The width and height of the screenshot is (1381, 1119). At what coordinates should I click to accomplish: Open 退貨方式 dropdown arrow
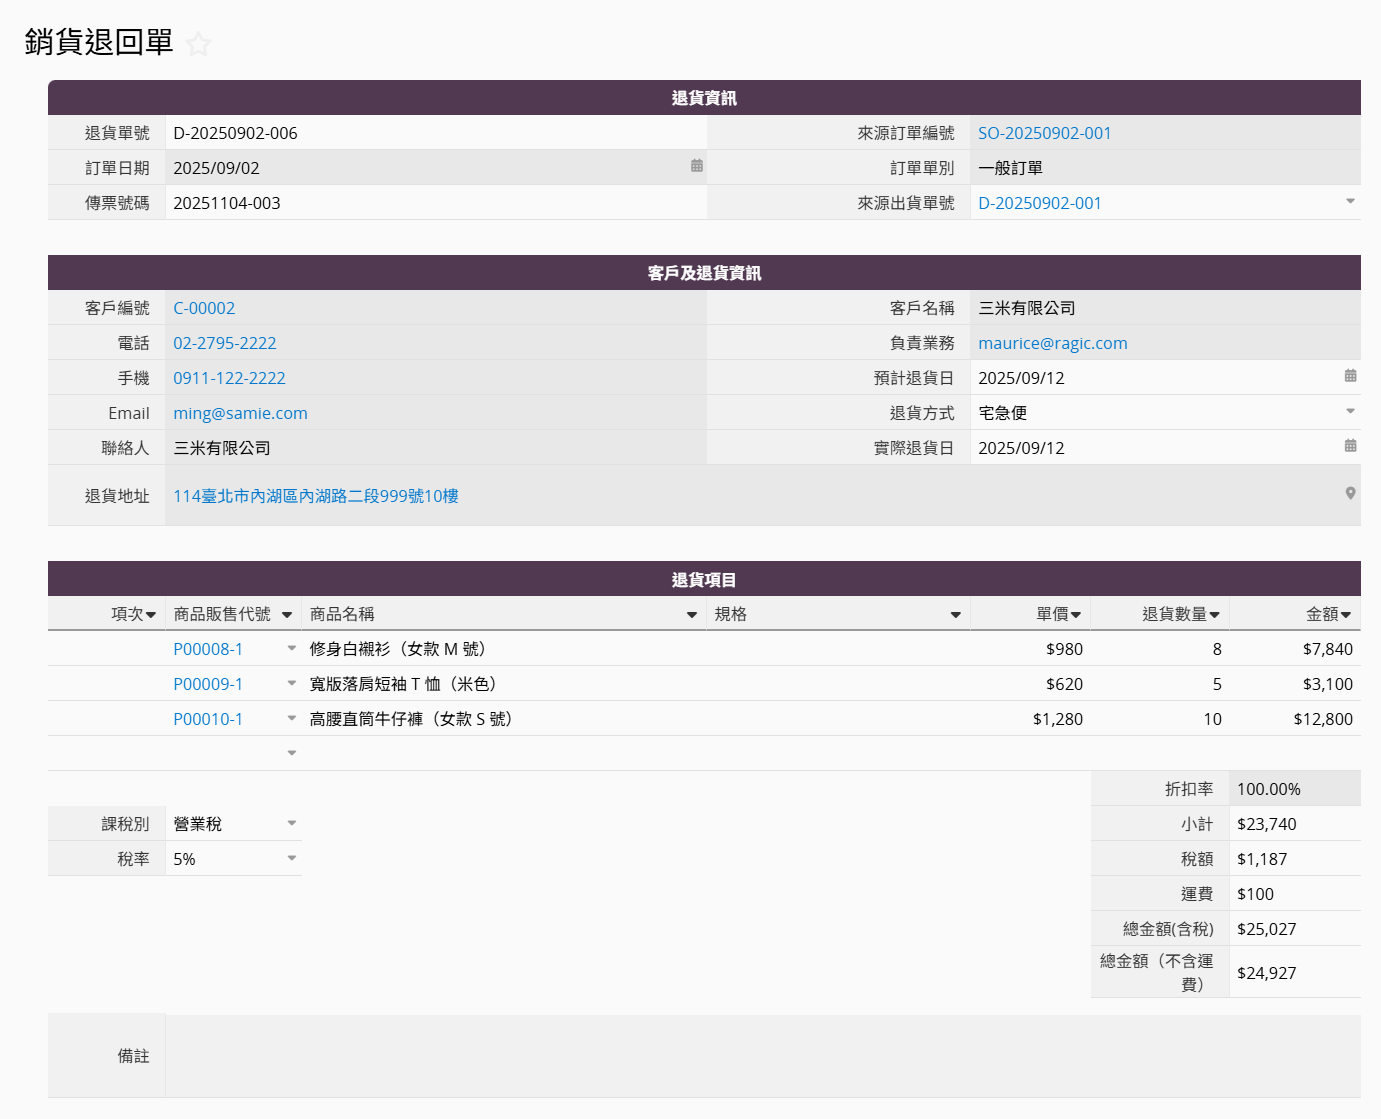1350,412
